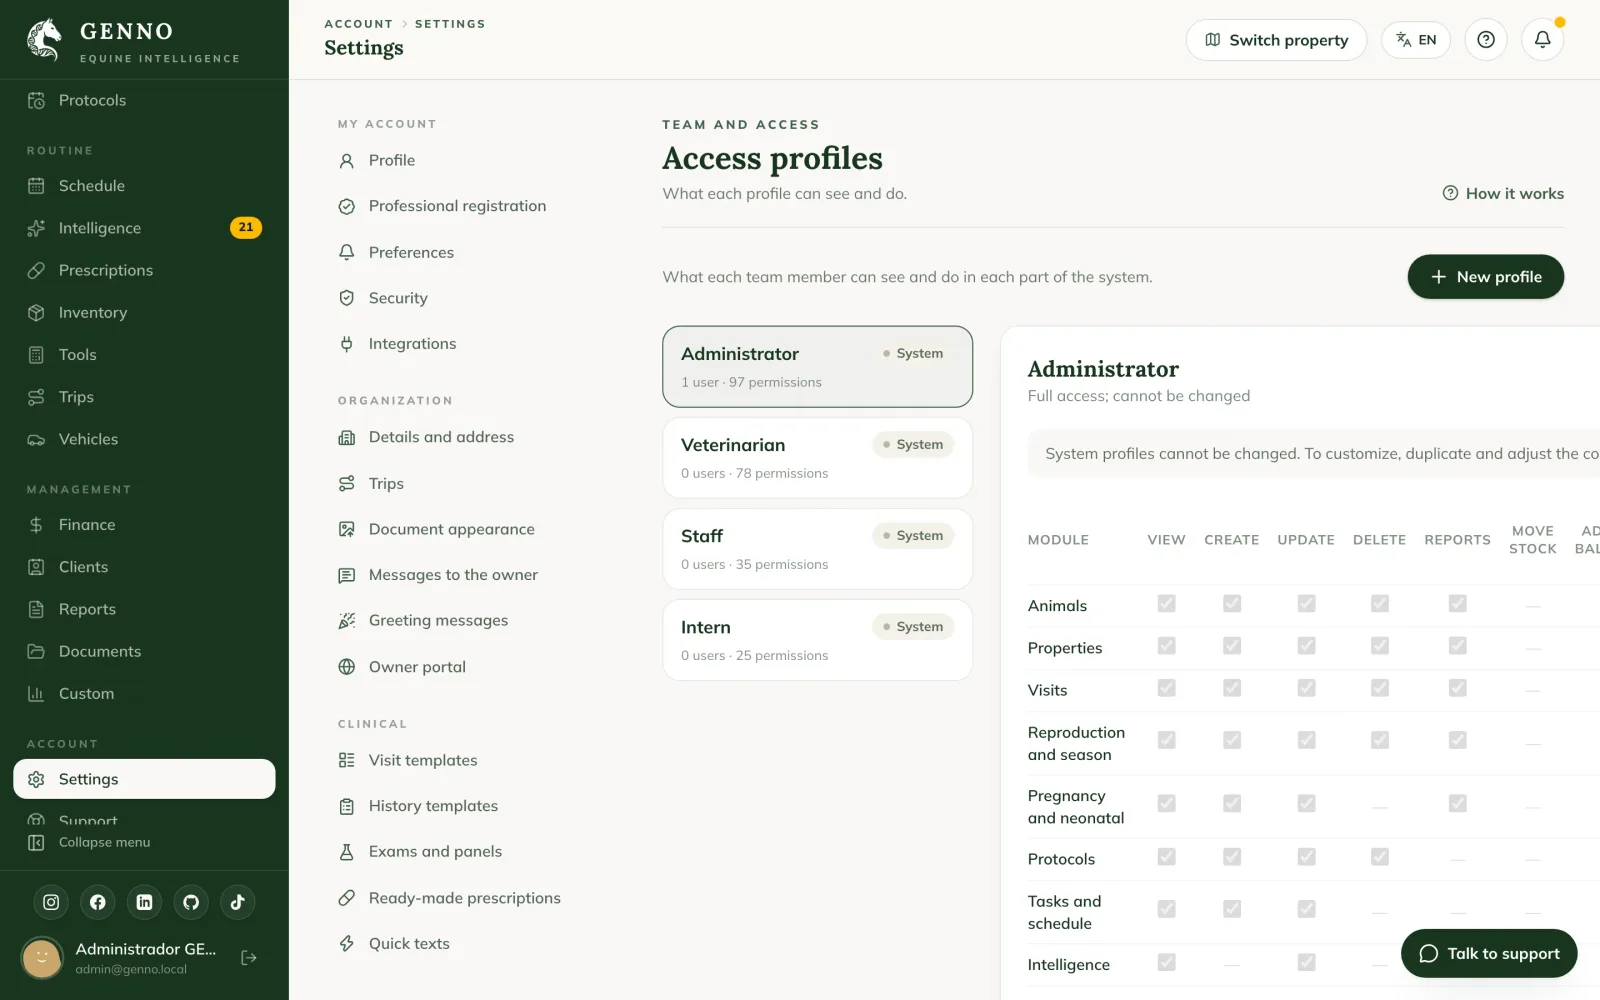Open the LinkedIn social icon
1600x1000 pixels.
[144, 902]
